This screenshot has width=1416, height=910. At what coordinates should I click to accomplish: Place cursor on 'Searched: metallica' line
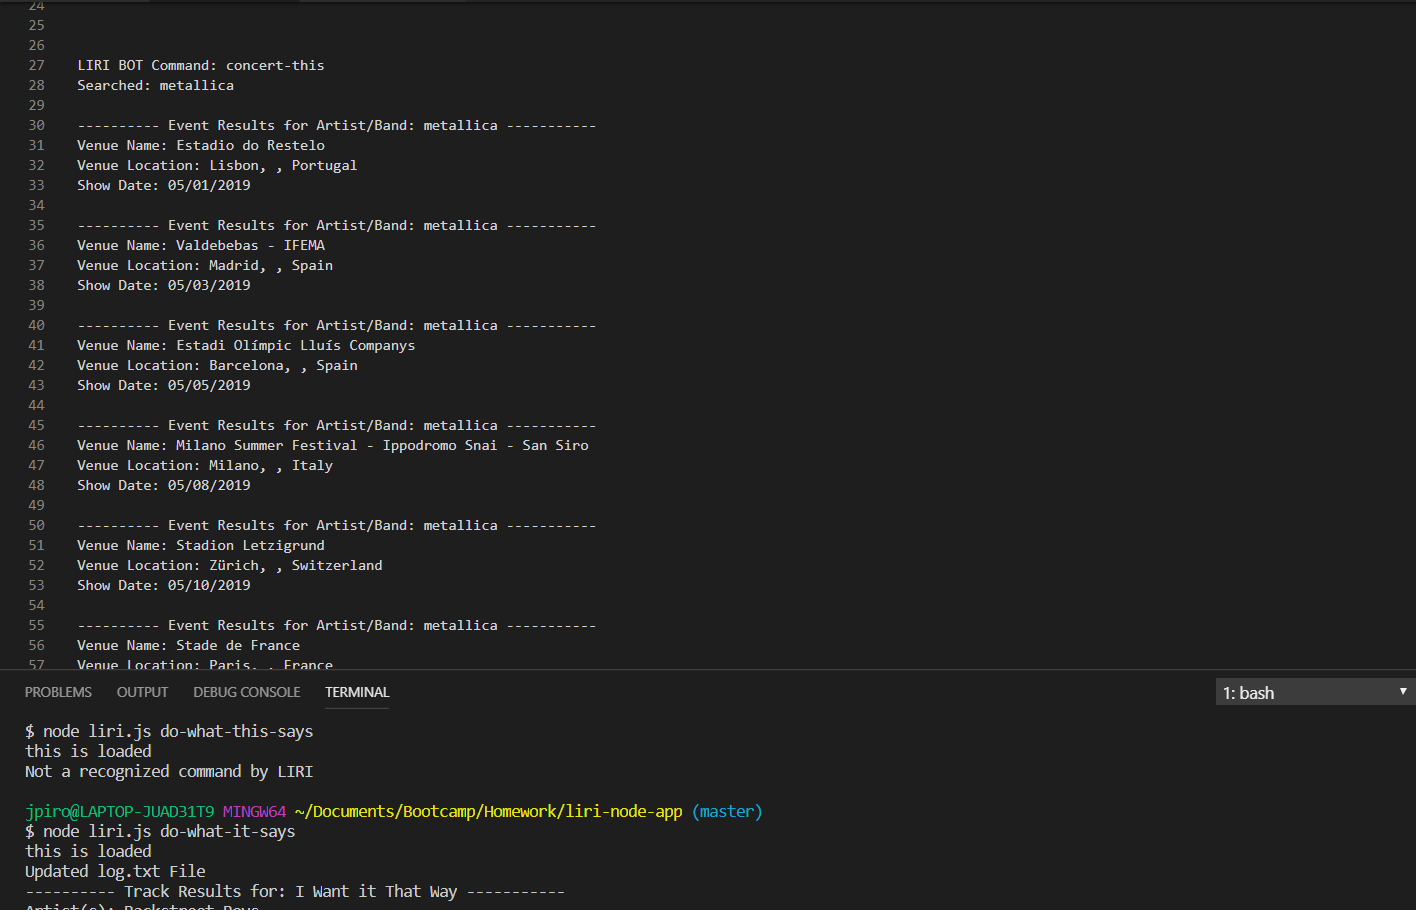coord(155,85)
